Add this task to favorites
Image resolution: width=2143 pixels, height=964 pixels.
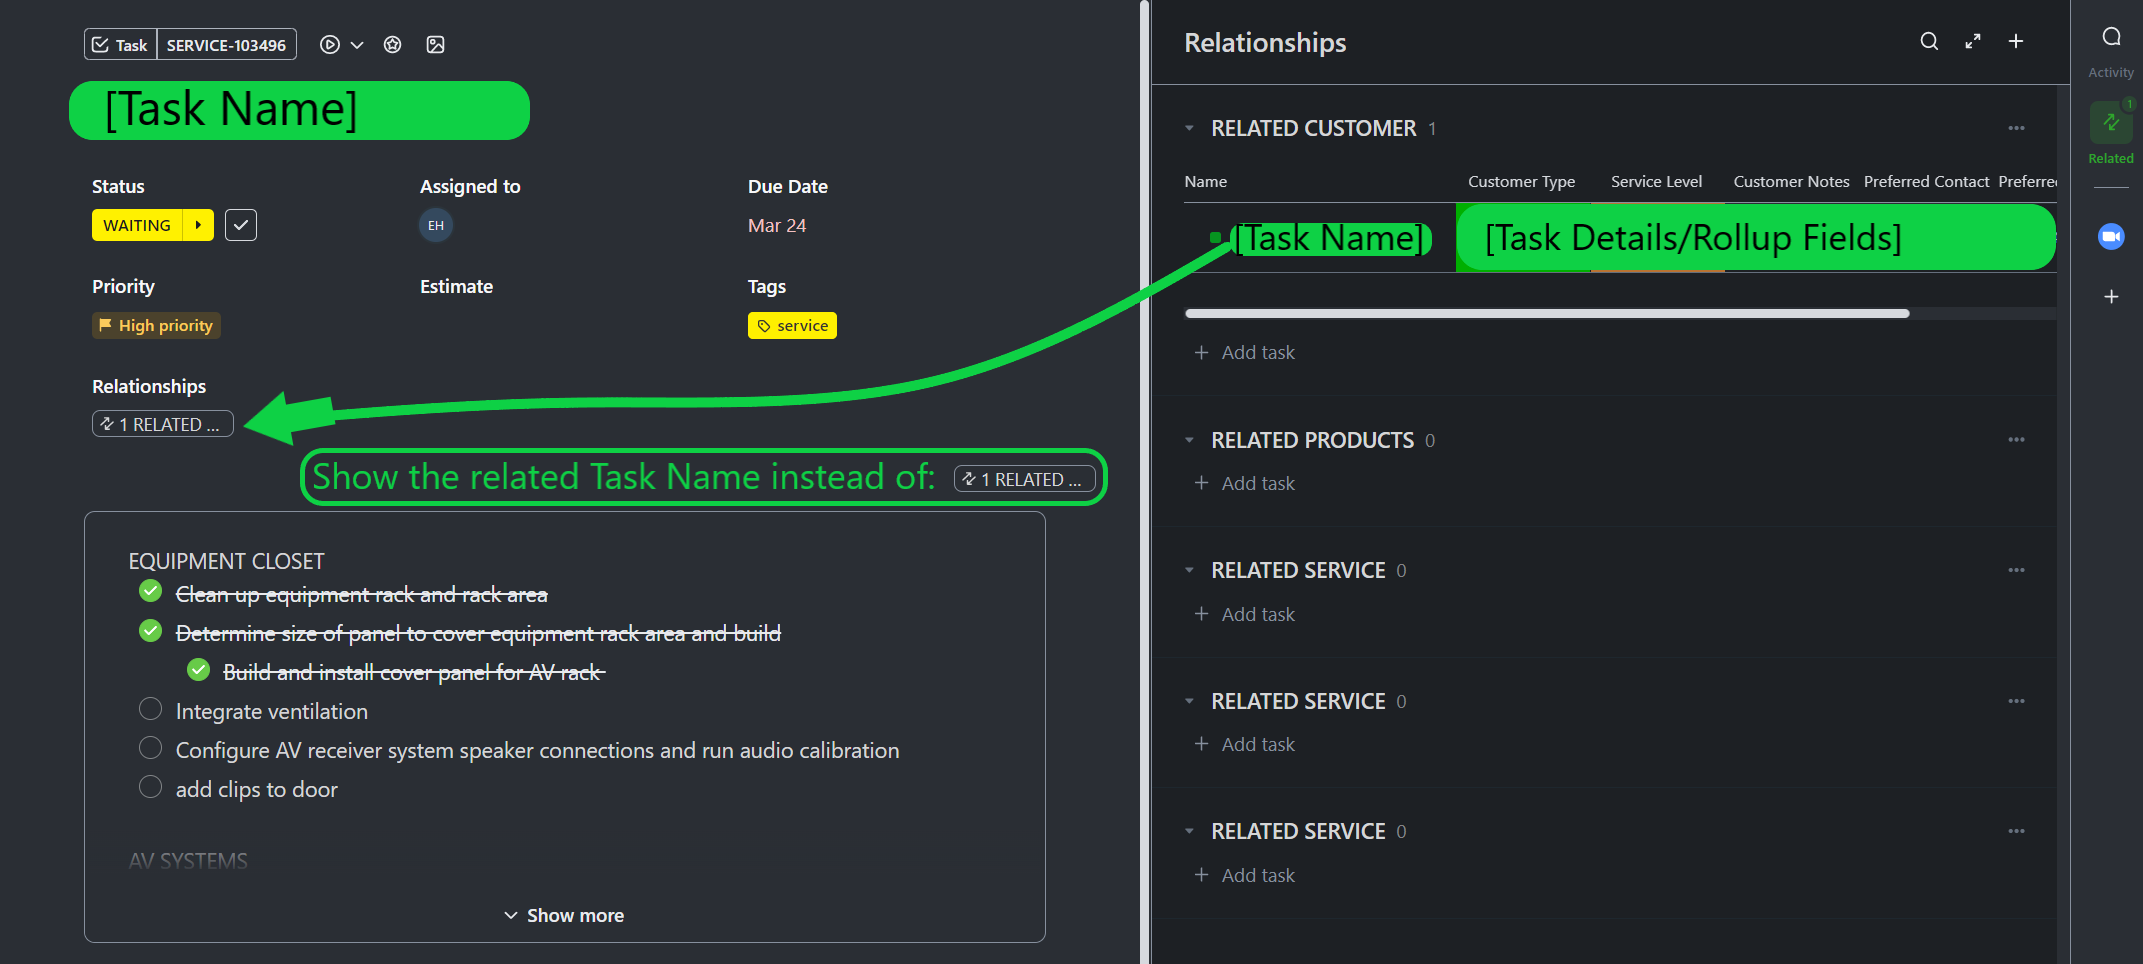tap(392, 44)
